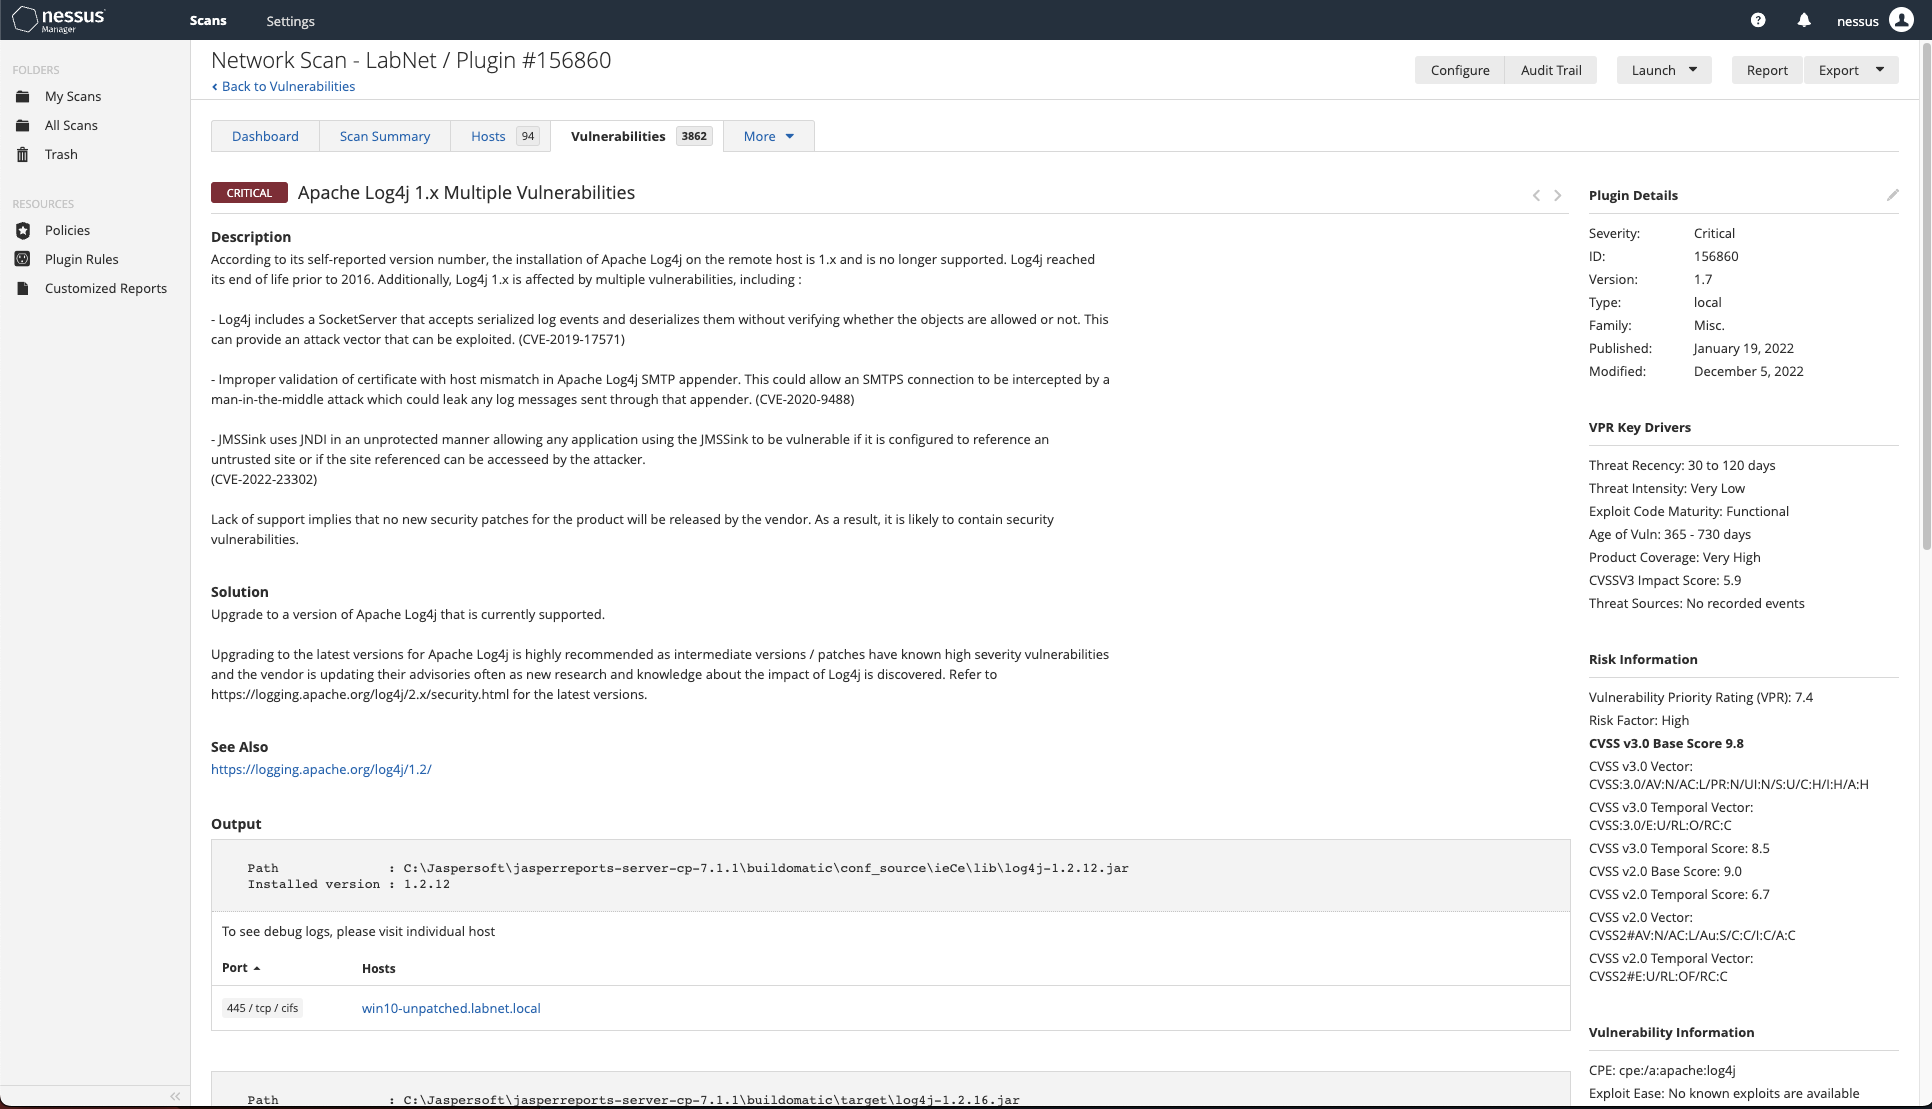Click 'Exploit Code Maturity: Functional' text
This screenshot has width=1932, height=1109.
pos(1689,511)
